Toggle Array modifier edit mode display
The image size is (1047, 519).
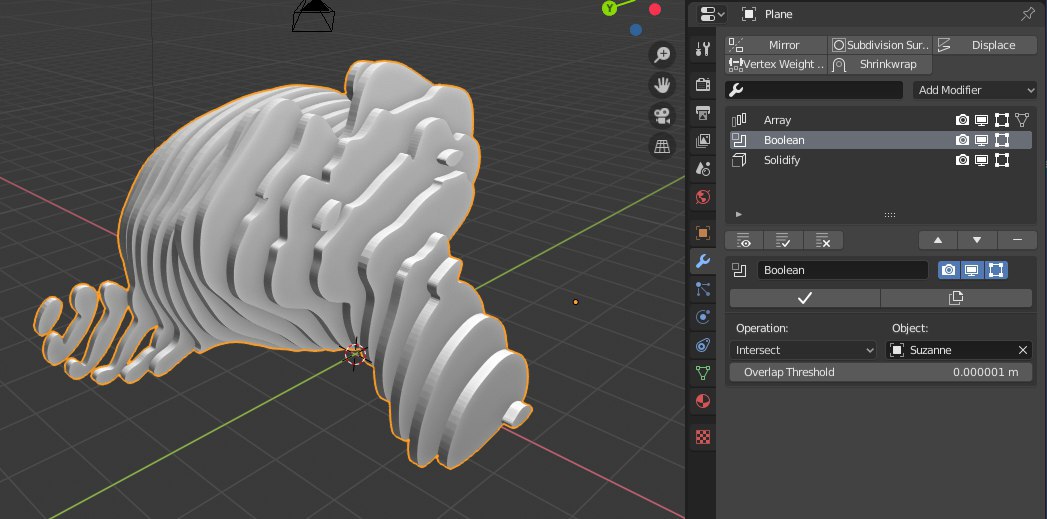tap(1002, 120)
